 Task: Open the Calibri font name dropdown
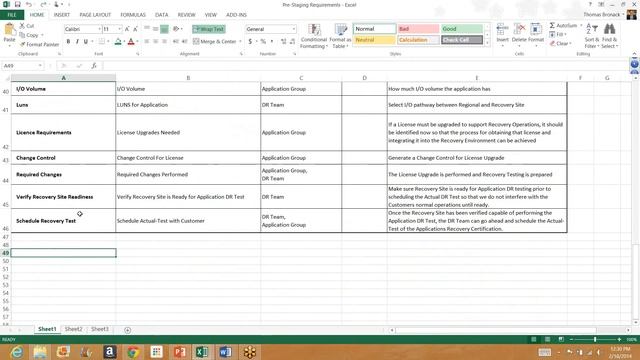coord(99,29)
